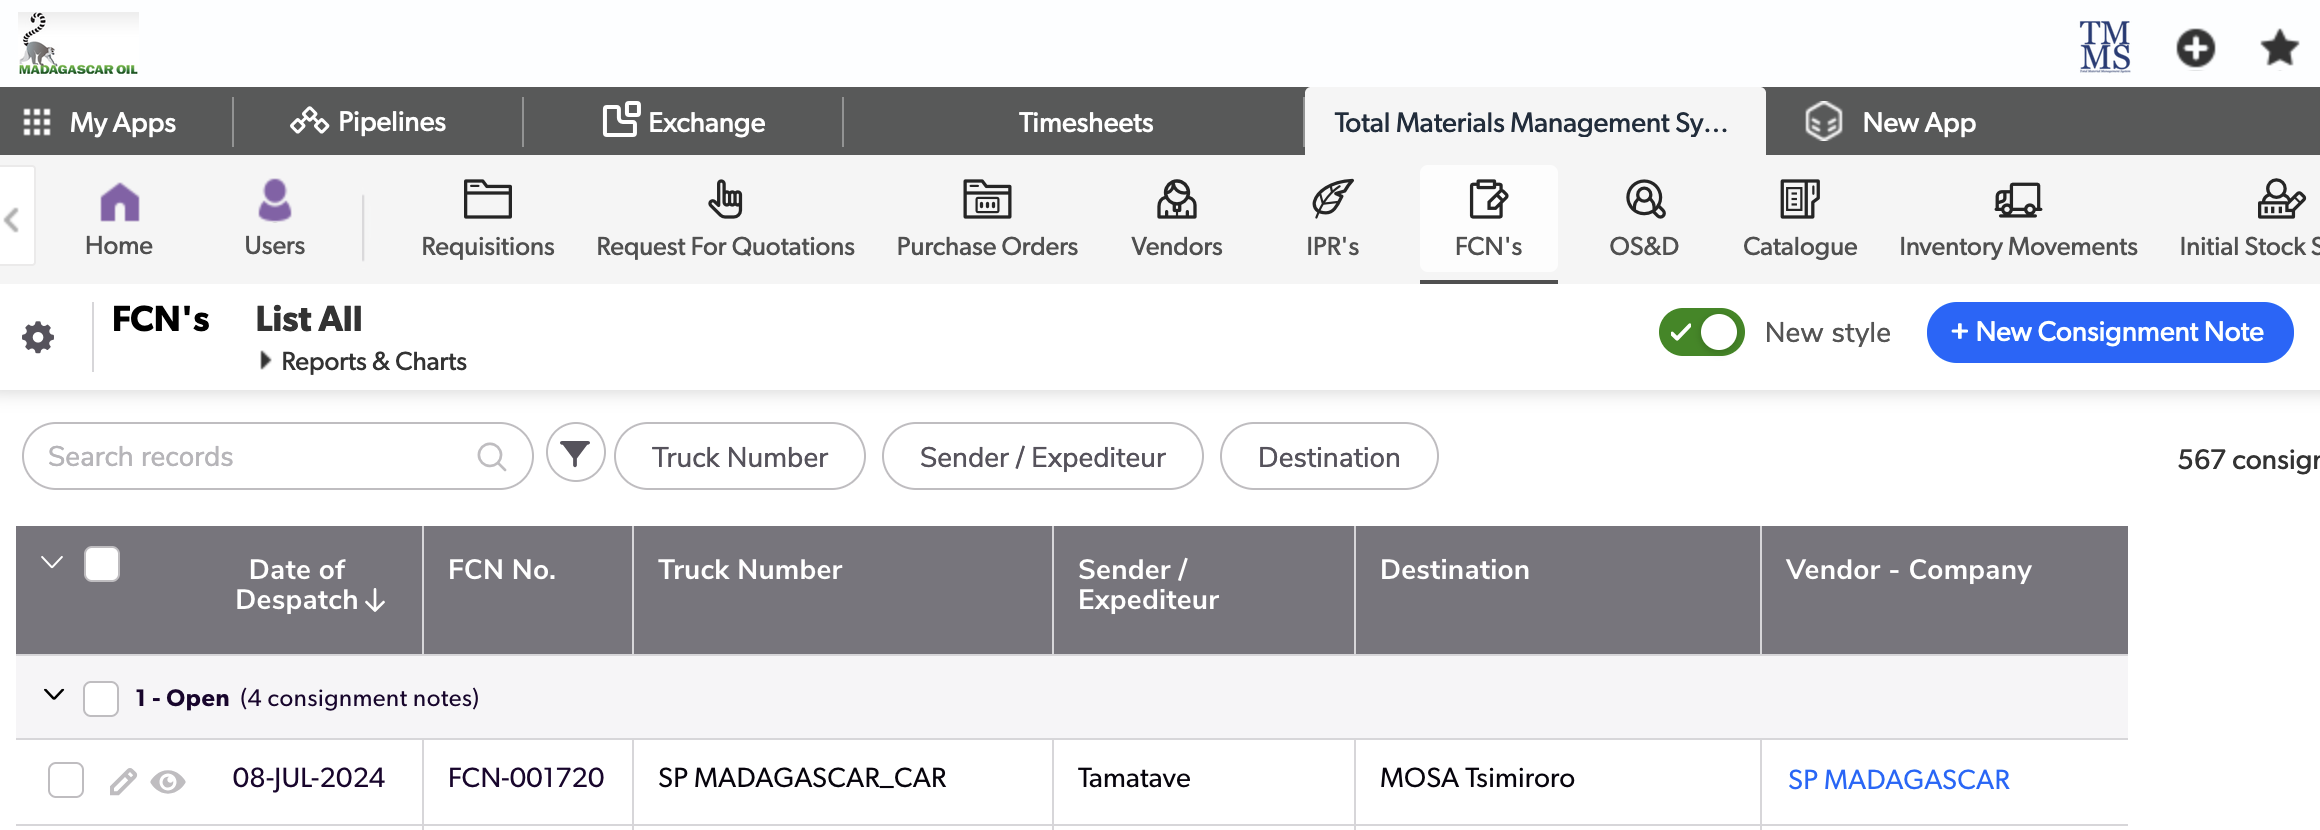
Task: Tick the checkbox for FCN-001720 row
Action: (x=66, y=780)
